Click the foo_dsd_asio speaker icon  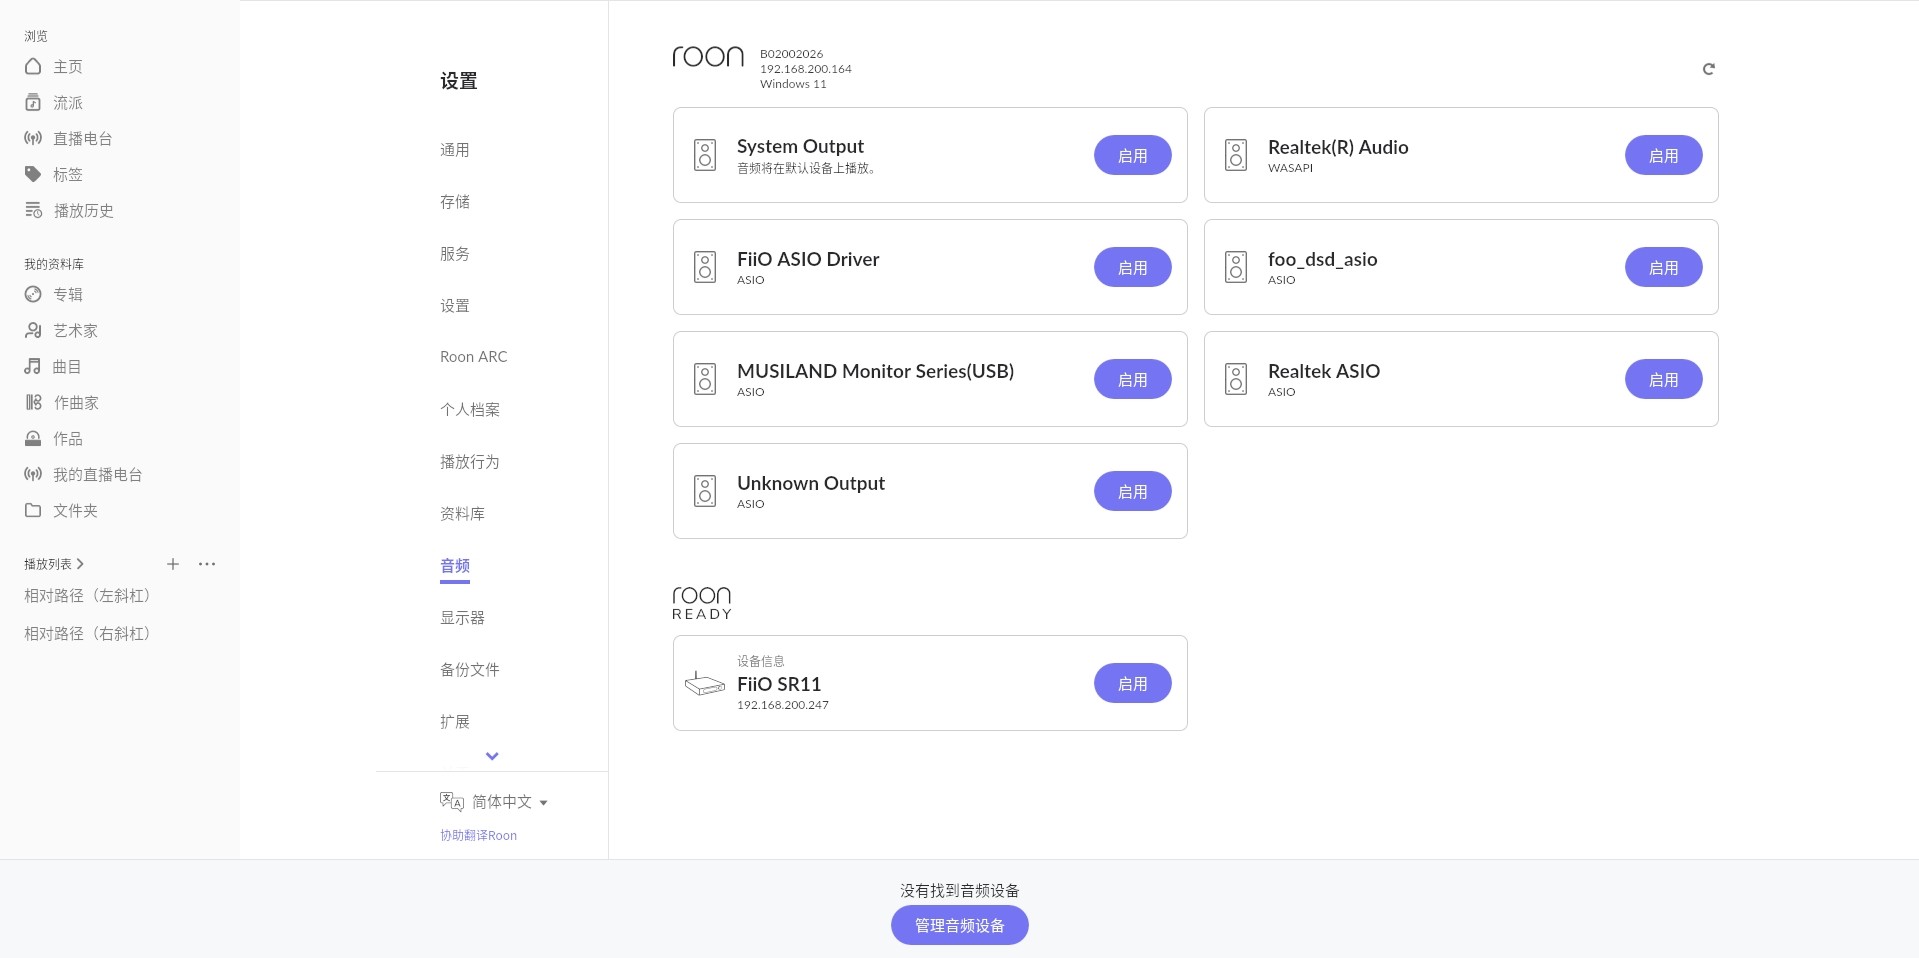1236,267
